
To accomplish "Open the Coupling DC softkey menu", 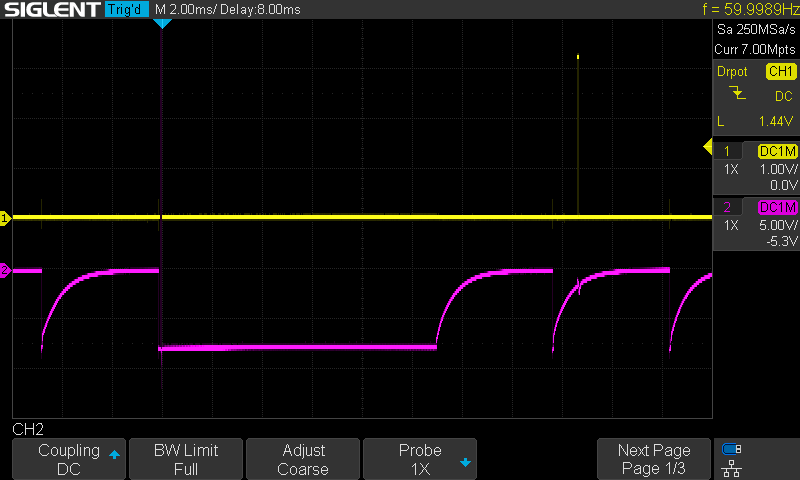I will [x=69, y=459].
